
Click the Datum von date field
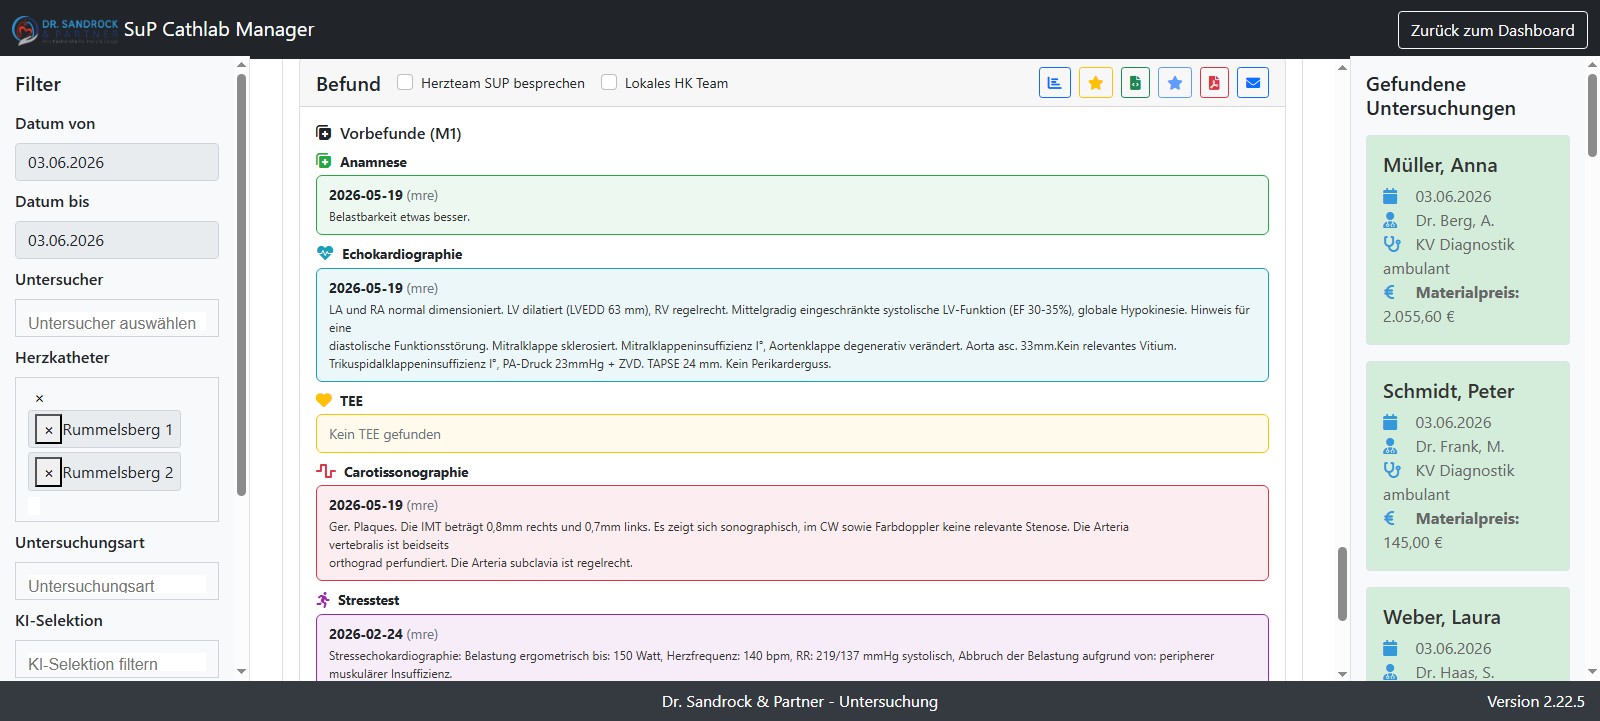tap(117, 162)
